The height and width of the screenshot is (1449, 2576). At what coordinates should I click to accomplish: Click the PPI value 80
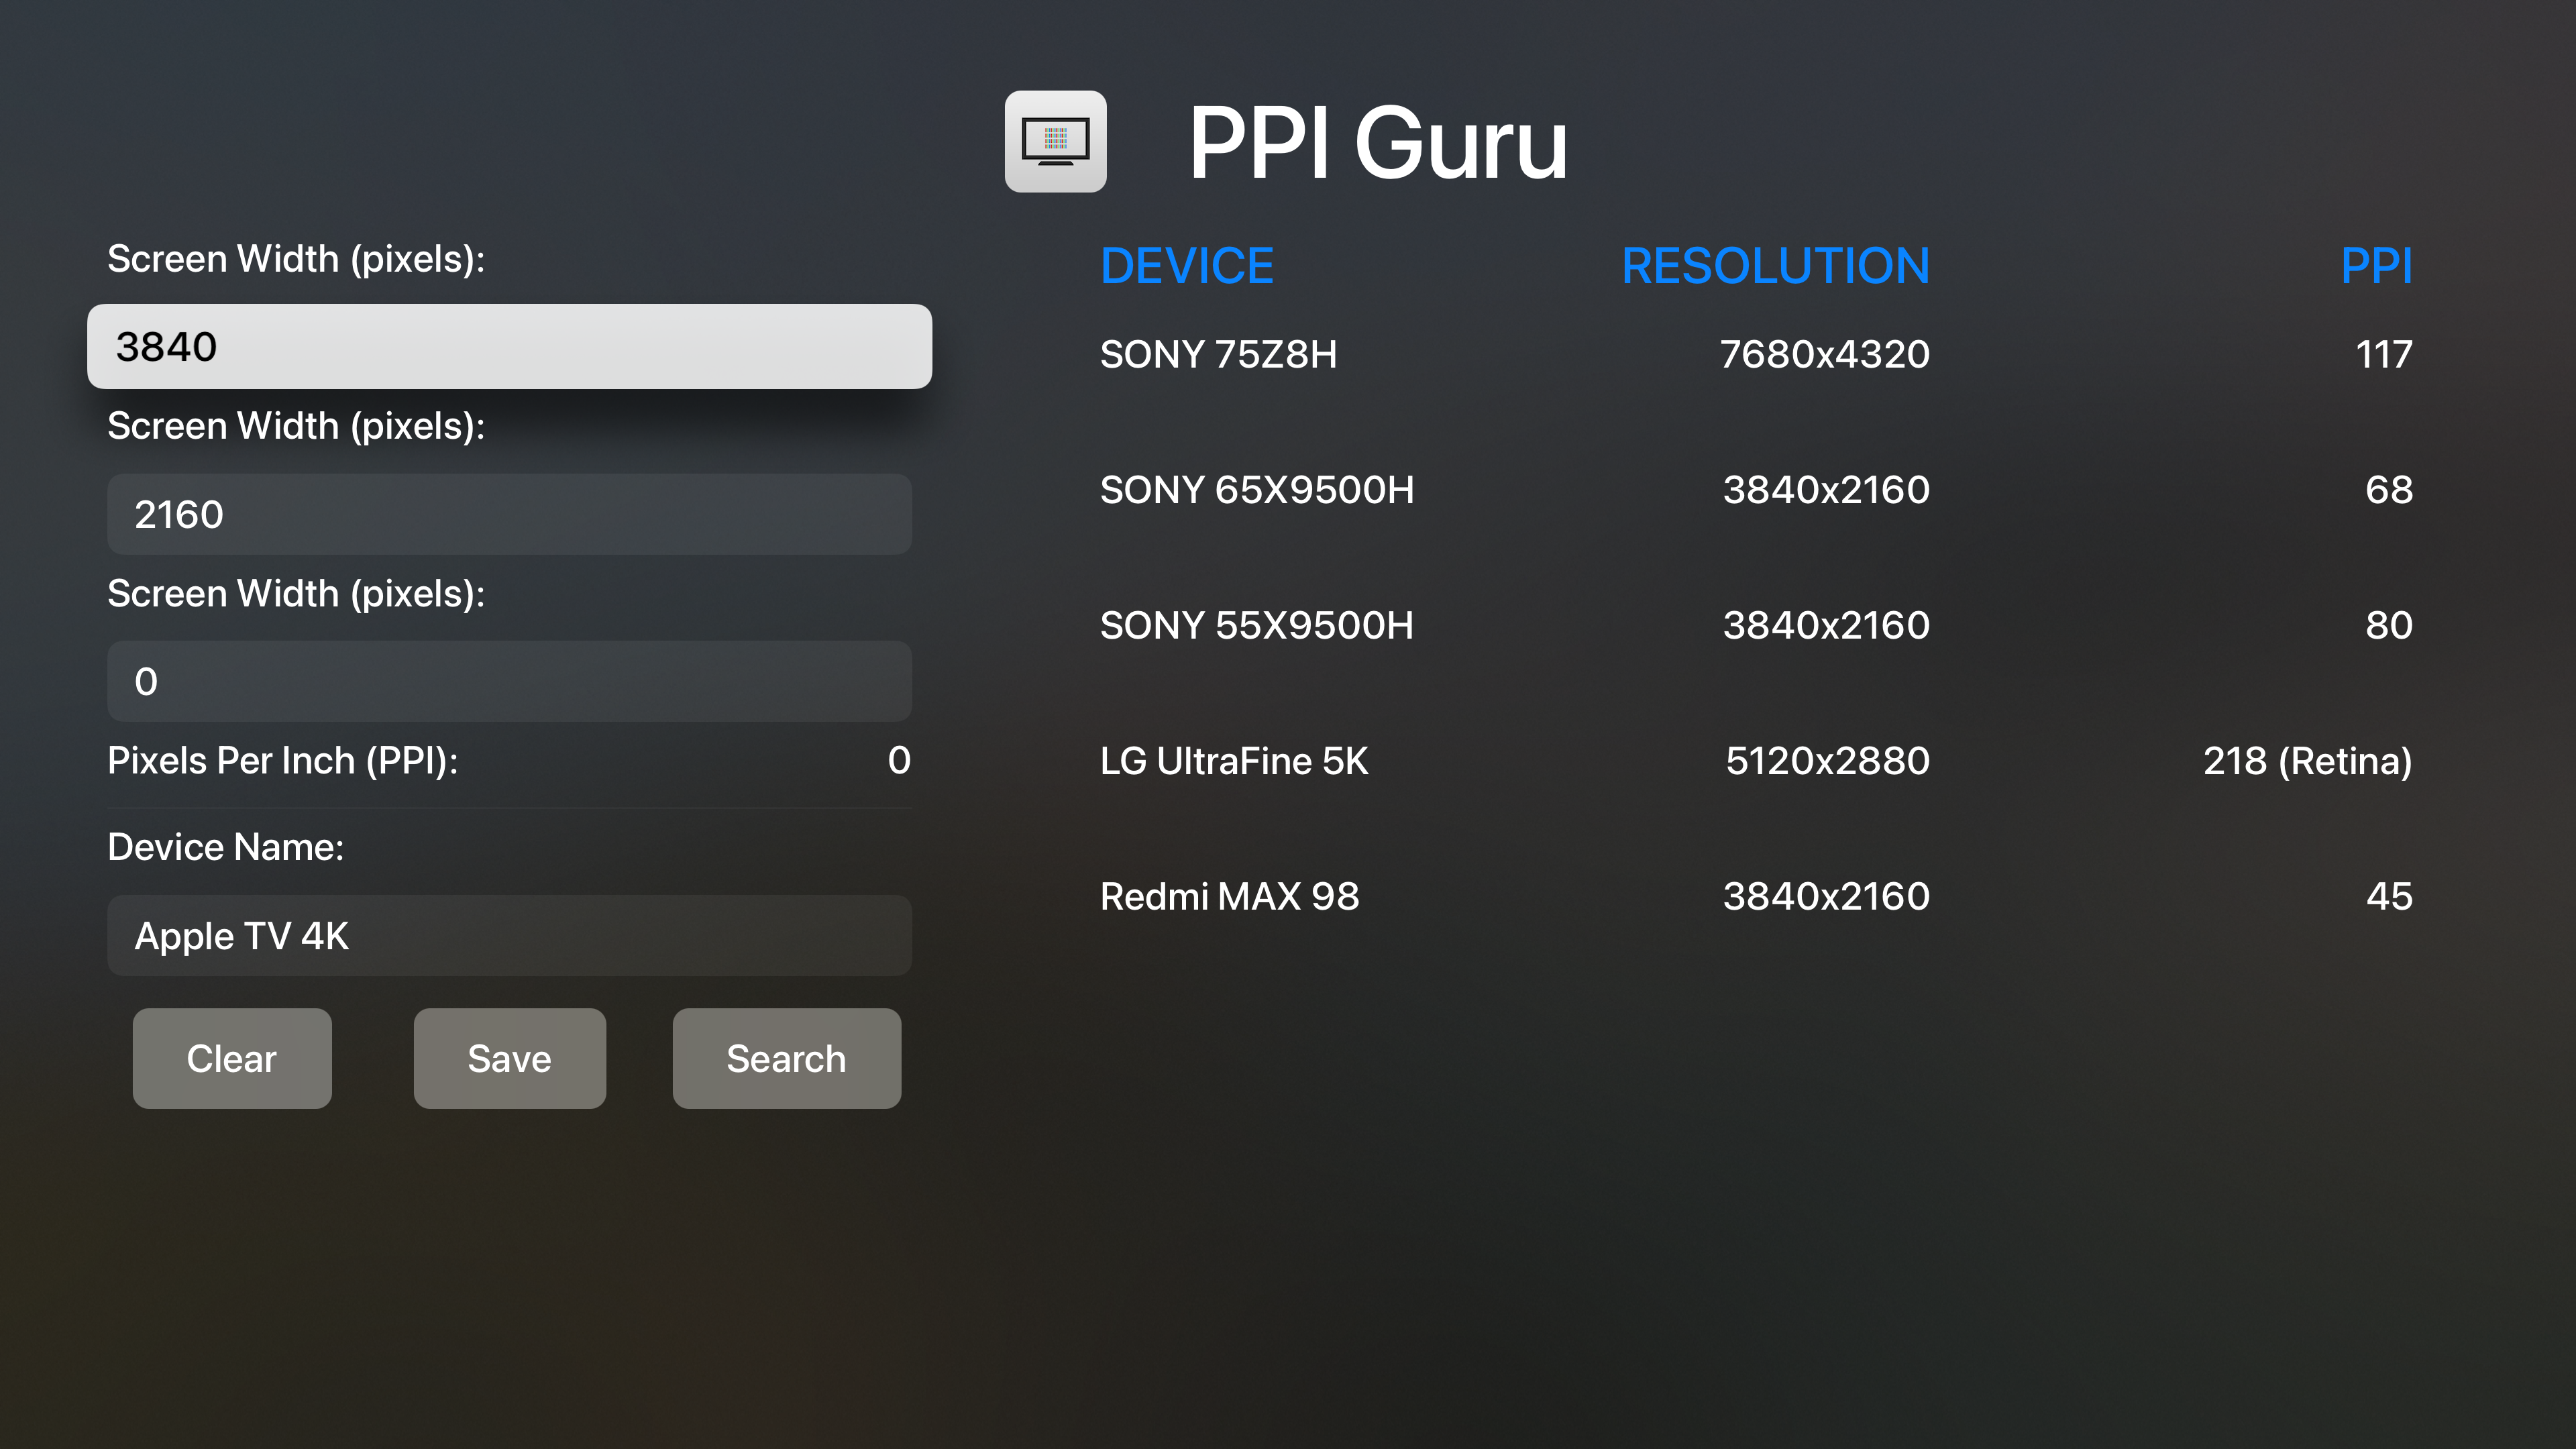(2389, 625)
